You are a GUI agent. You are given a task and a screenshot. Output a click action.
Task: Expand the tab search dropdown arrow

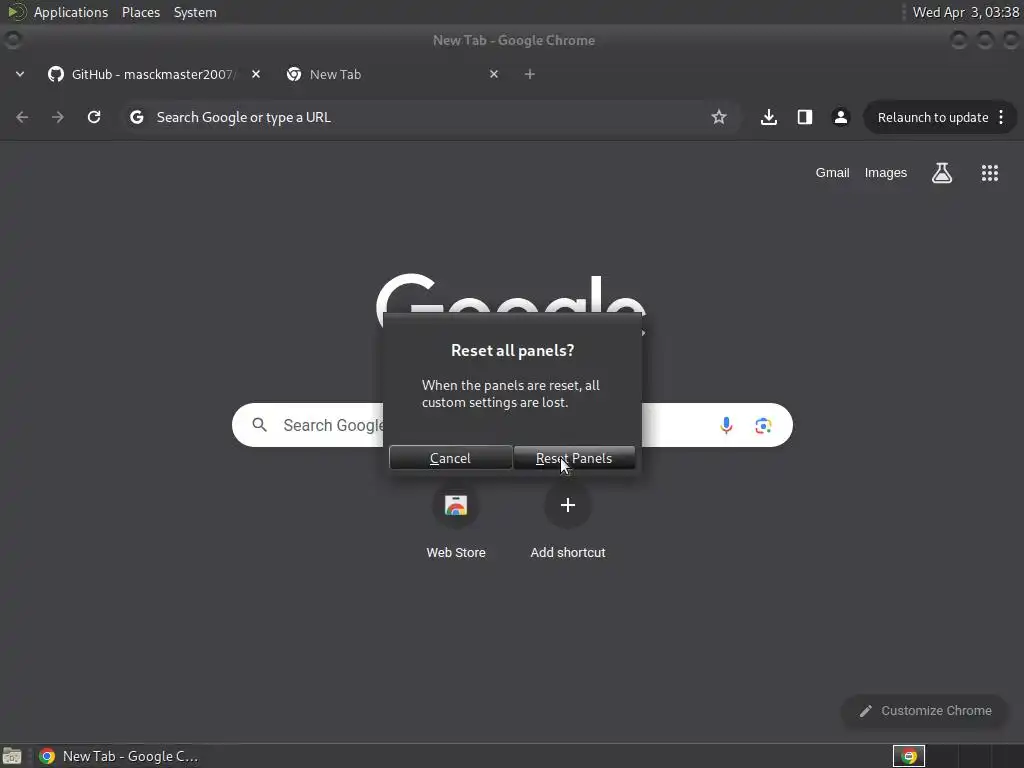20,74
